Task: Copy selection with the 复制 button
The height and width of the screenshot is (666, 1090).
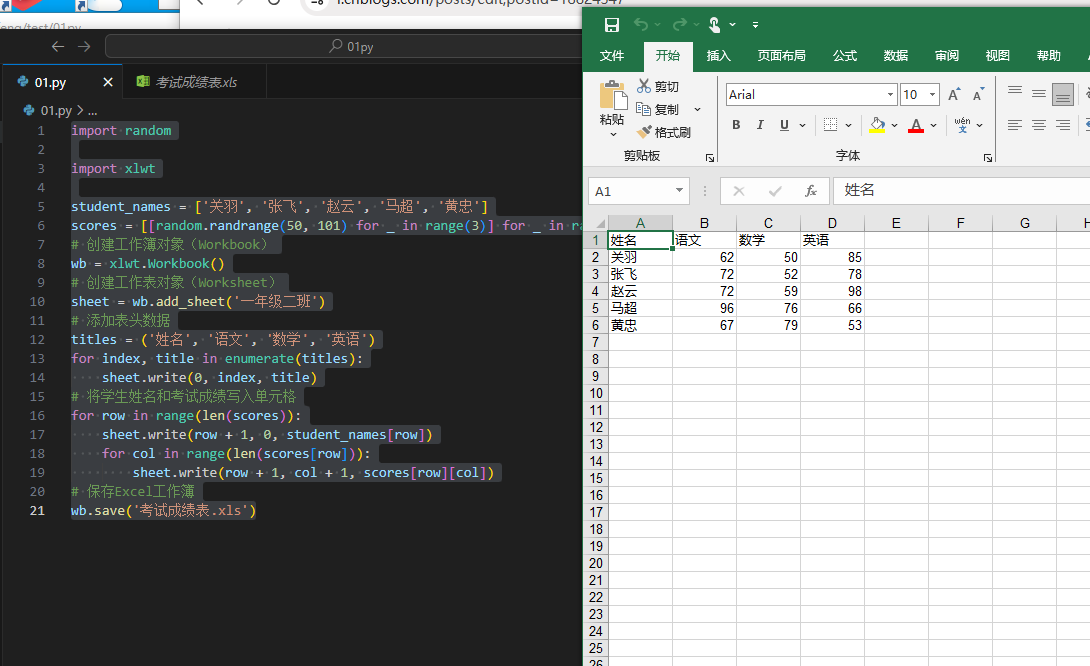Action: [x=658, y=109]
